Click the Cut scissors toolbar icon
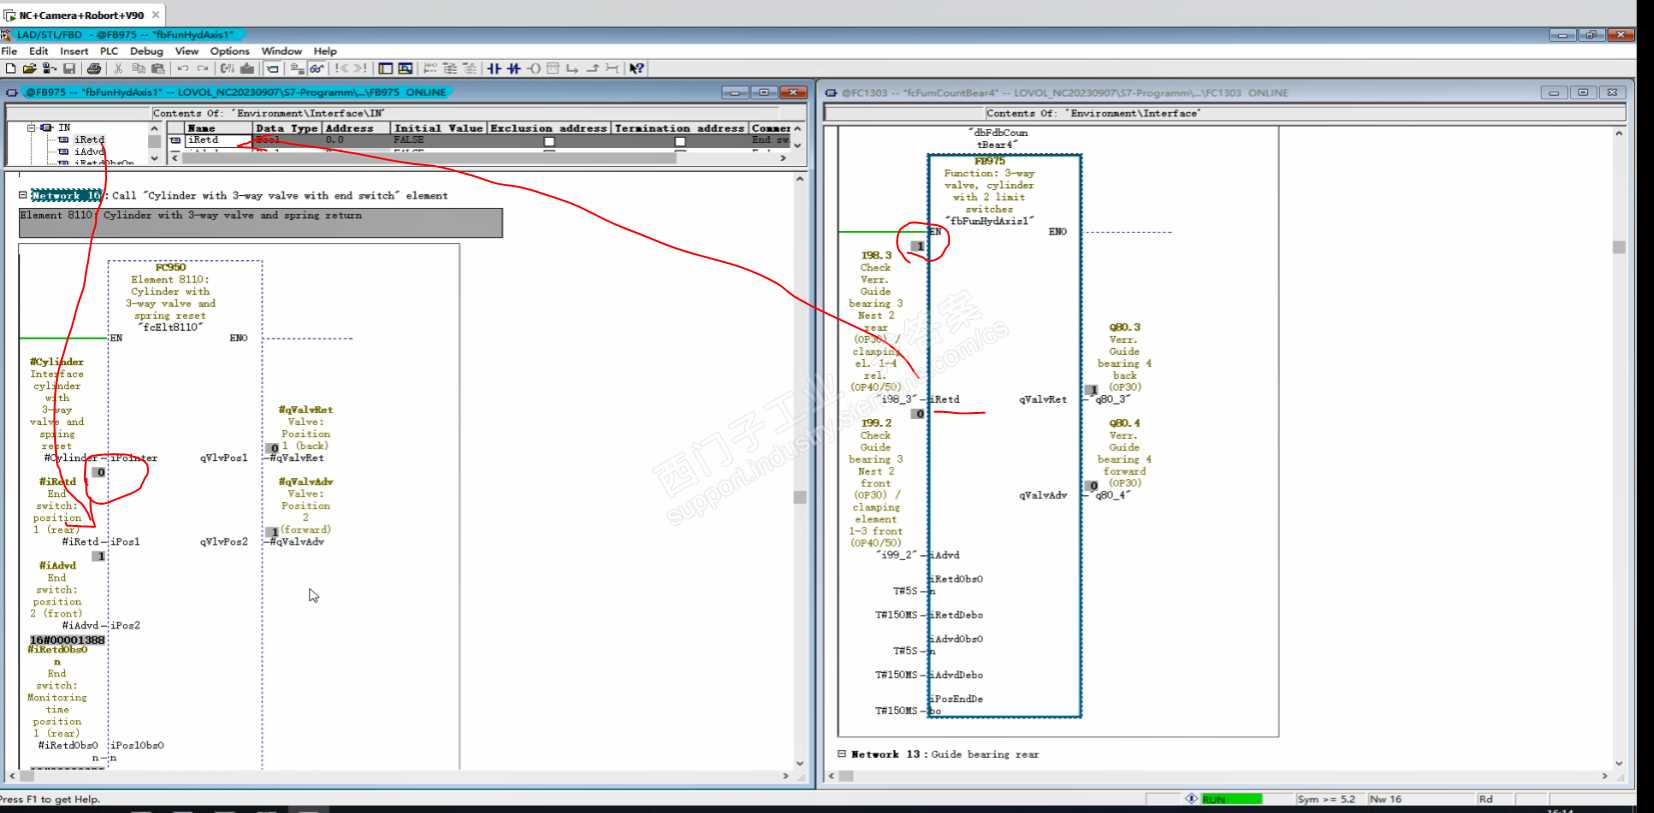 [118, 69]
